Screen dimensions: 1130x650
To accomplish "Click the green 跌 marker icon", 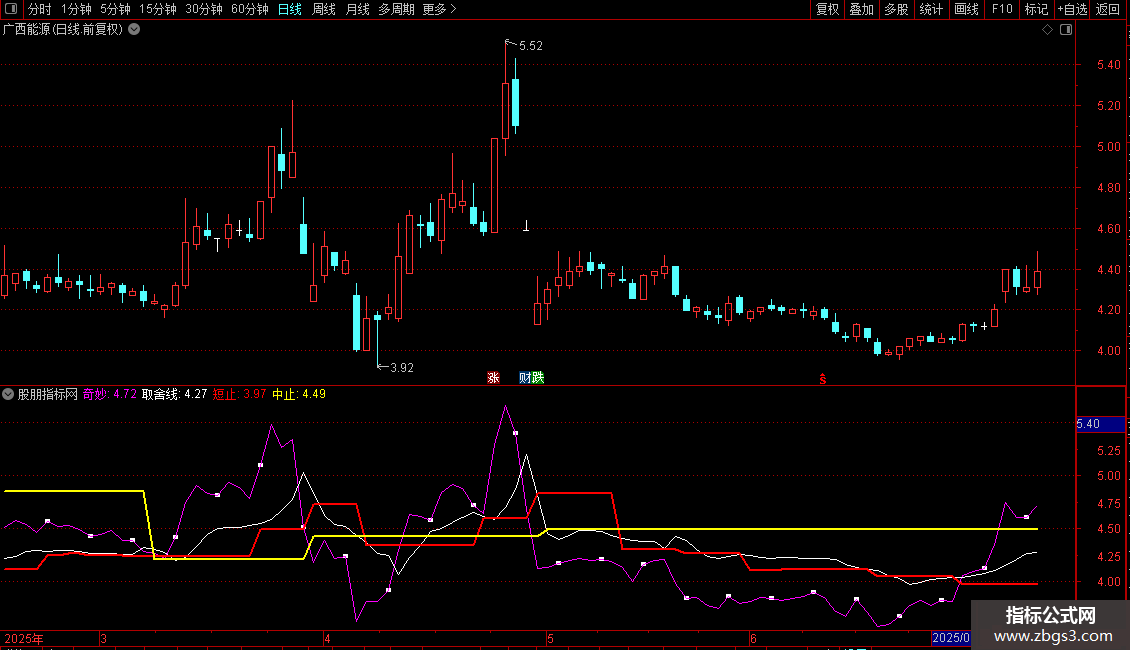I will click(538, 378).
